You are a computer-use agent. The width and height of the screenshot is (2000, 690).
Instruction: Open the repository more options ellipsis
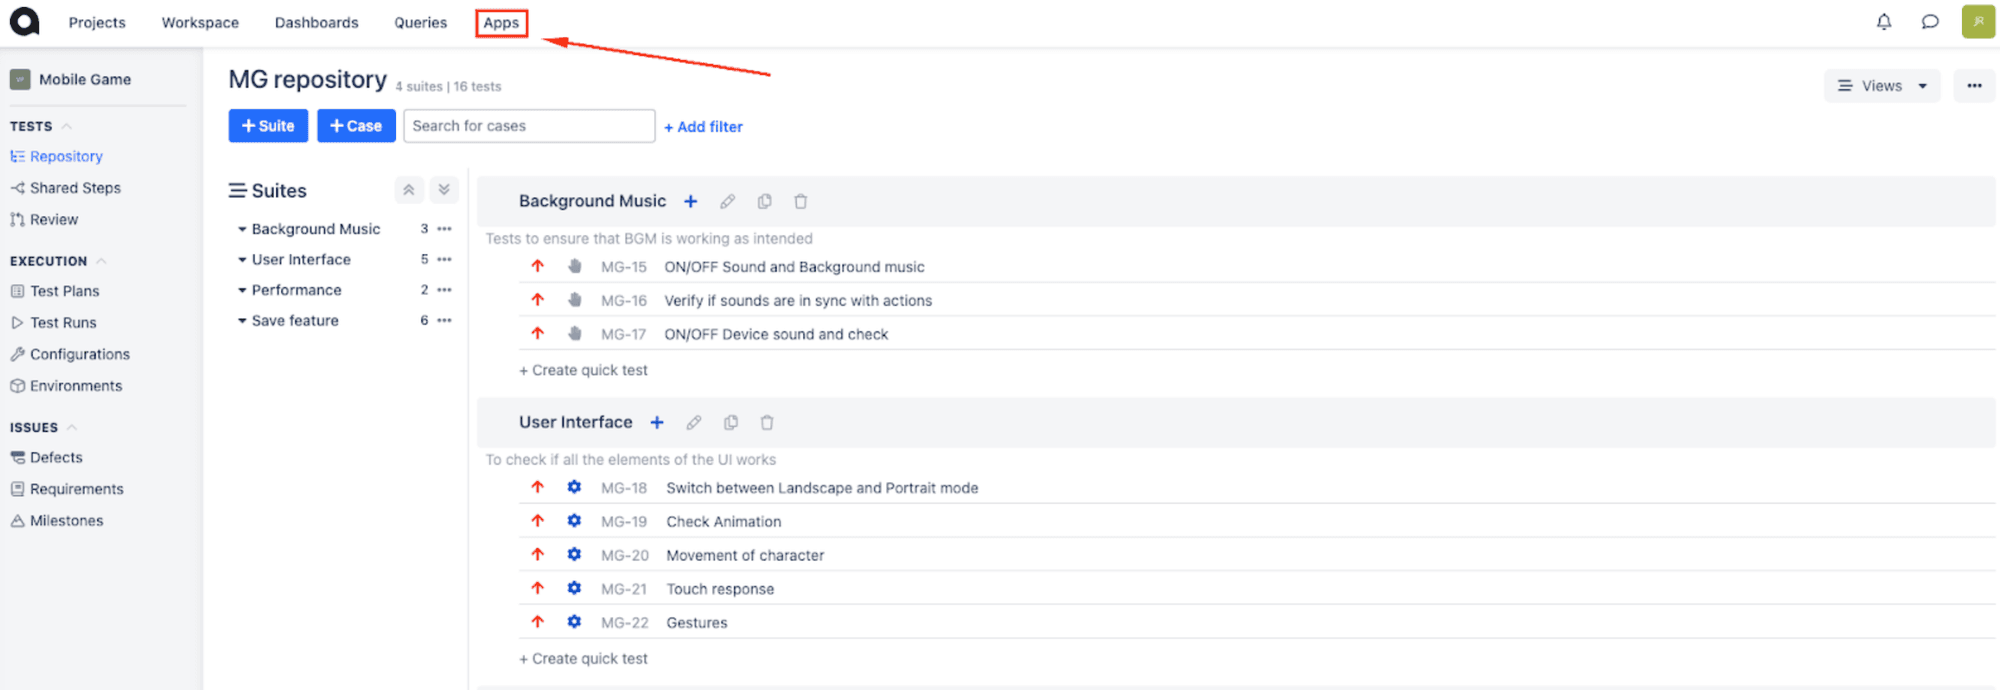(1974, 86)
